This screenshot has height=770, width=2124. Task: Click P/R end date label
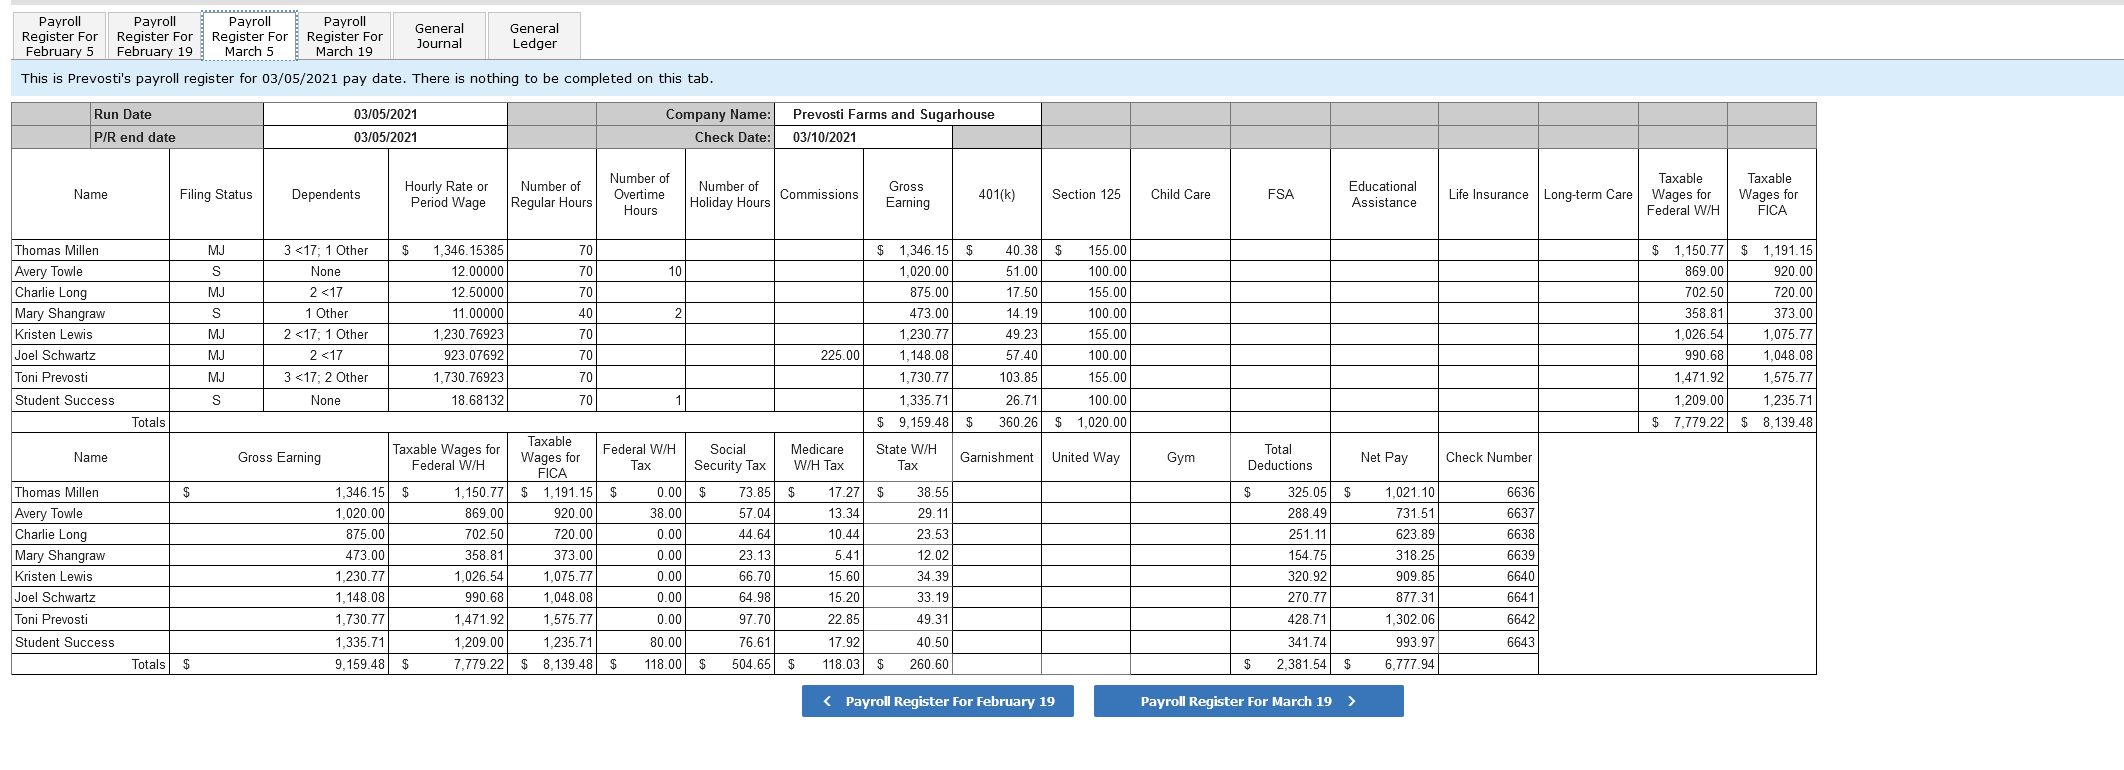(x=135, y=137)
